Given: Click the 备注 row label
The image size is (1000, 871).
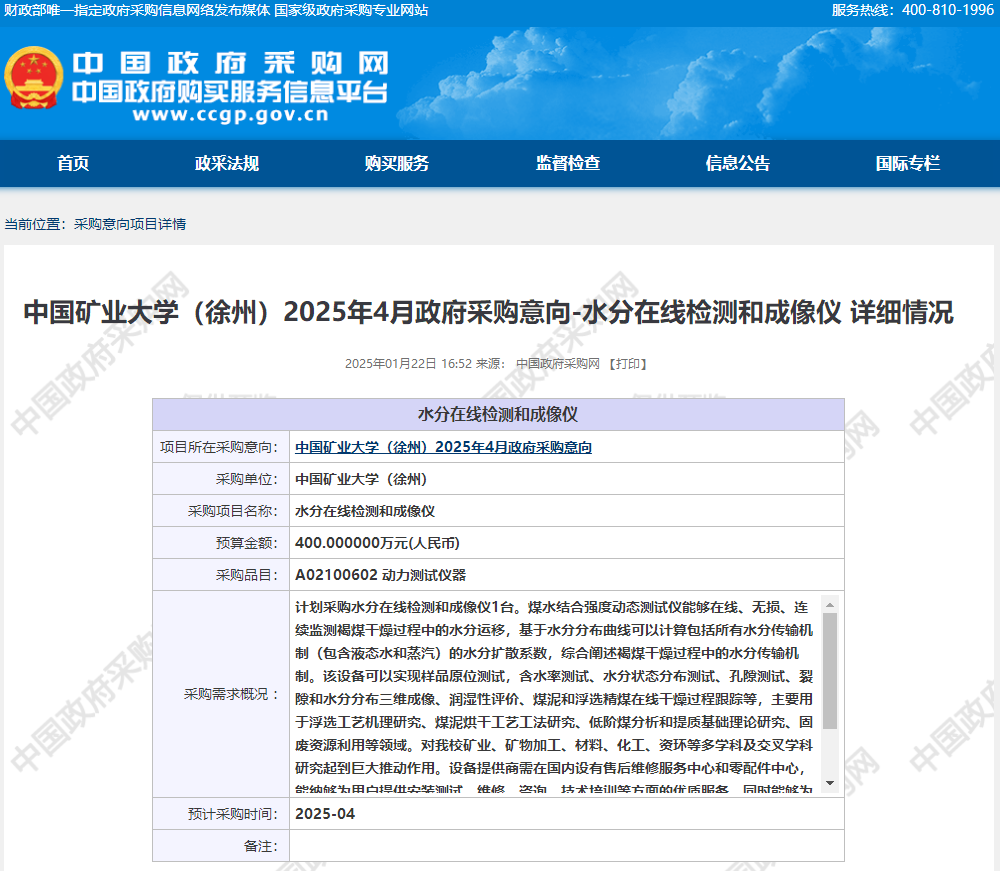Looking at the screenshot, I should [x=261, y=845].
